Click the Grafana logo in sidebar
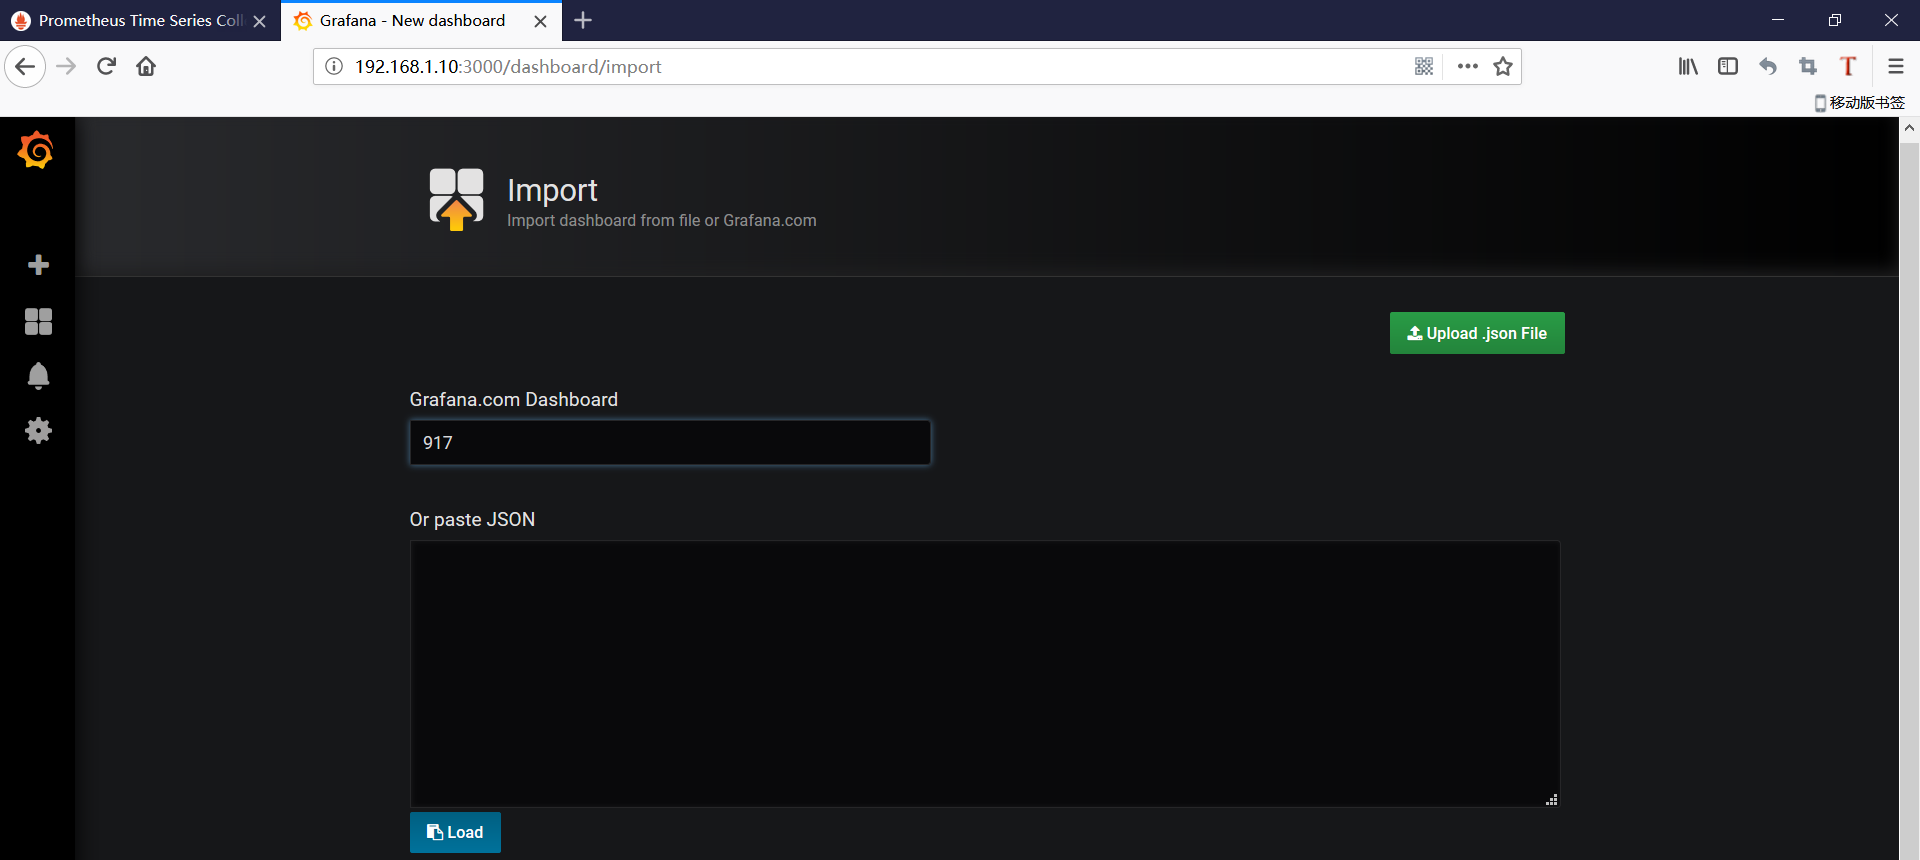Screen dimensions: 1920x860 point(36,151)
